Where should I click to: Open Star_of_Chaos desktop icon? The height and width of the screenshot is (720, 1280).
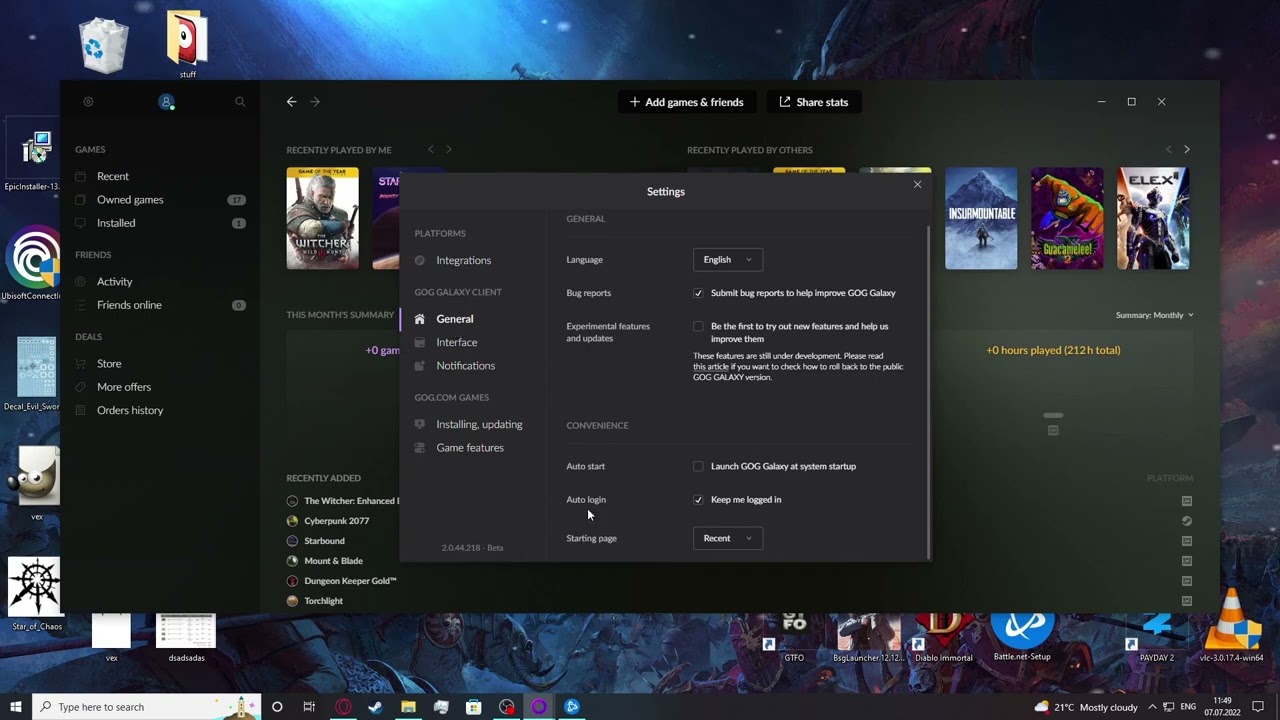coord(36,594)
